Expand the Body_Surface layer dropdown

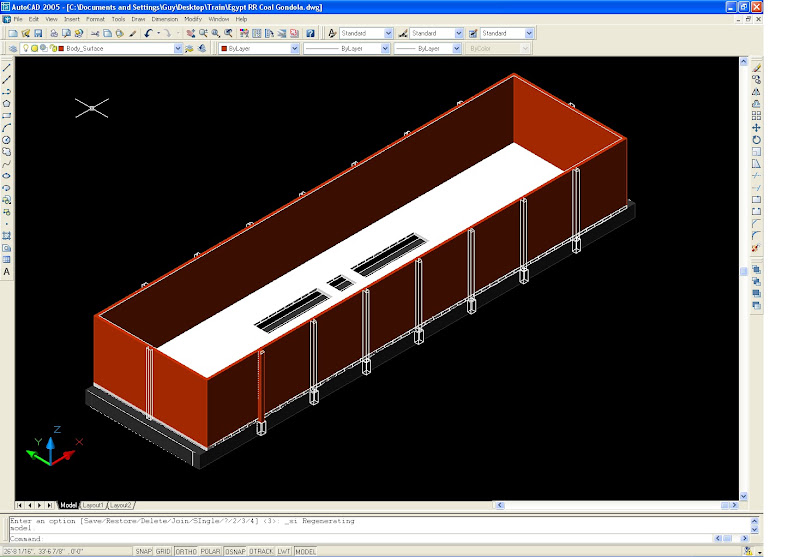[x=178, y=48]
